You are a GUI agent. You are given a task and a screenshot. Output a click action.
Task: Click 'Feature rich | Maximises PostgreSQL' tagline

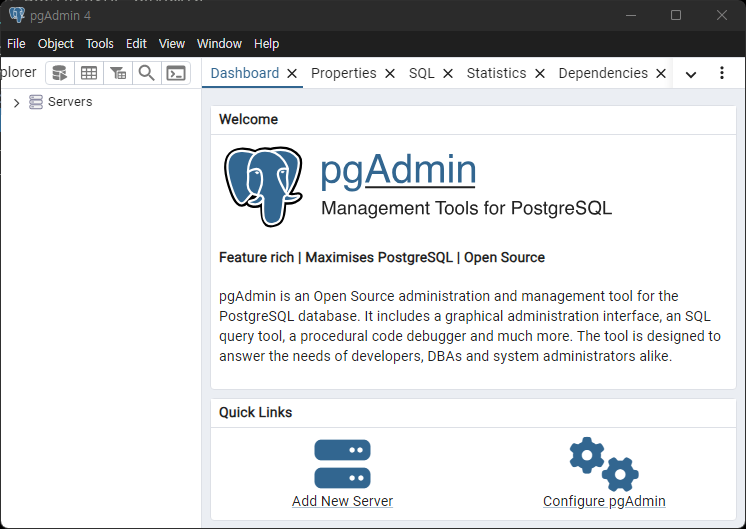pyautogui.click(x=382, y=257)
